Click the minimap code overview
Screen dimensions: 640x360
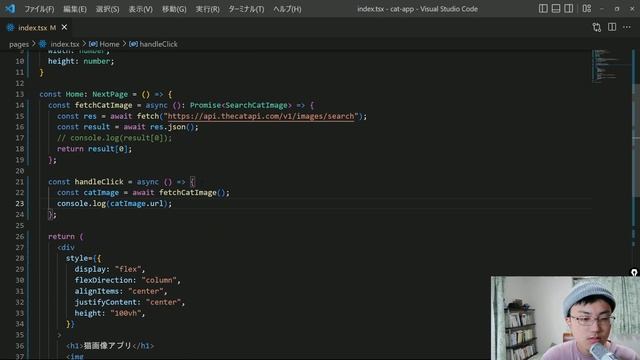coord(610,66)
